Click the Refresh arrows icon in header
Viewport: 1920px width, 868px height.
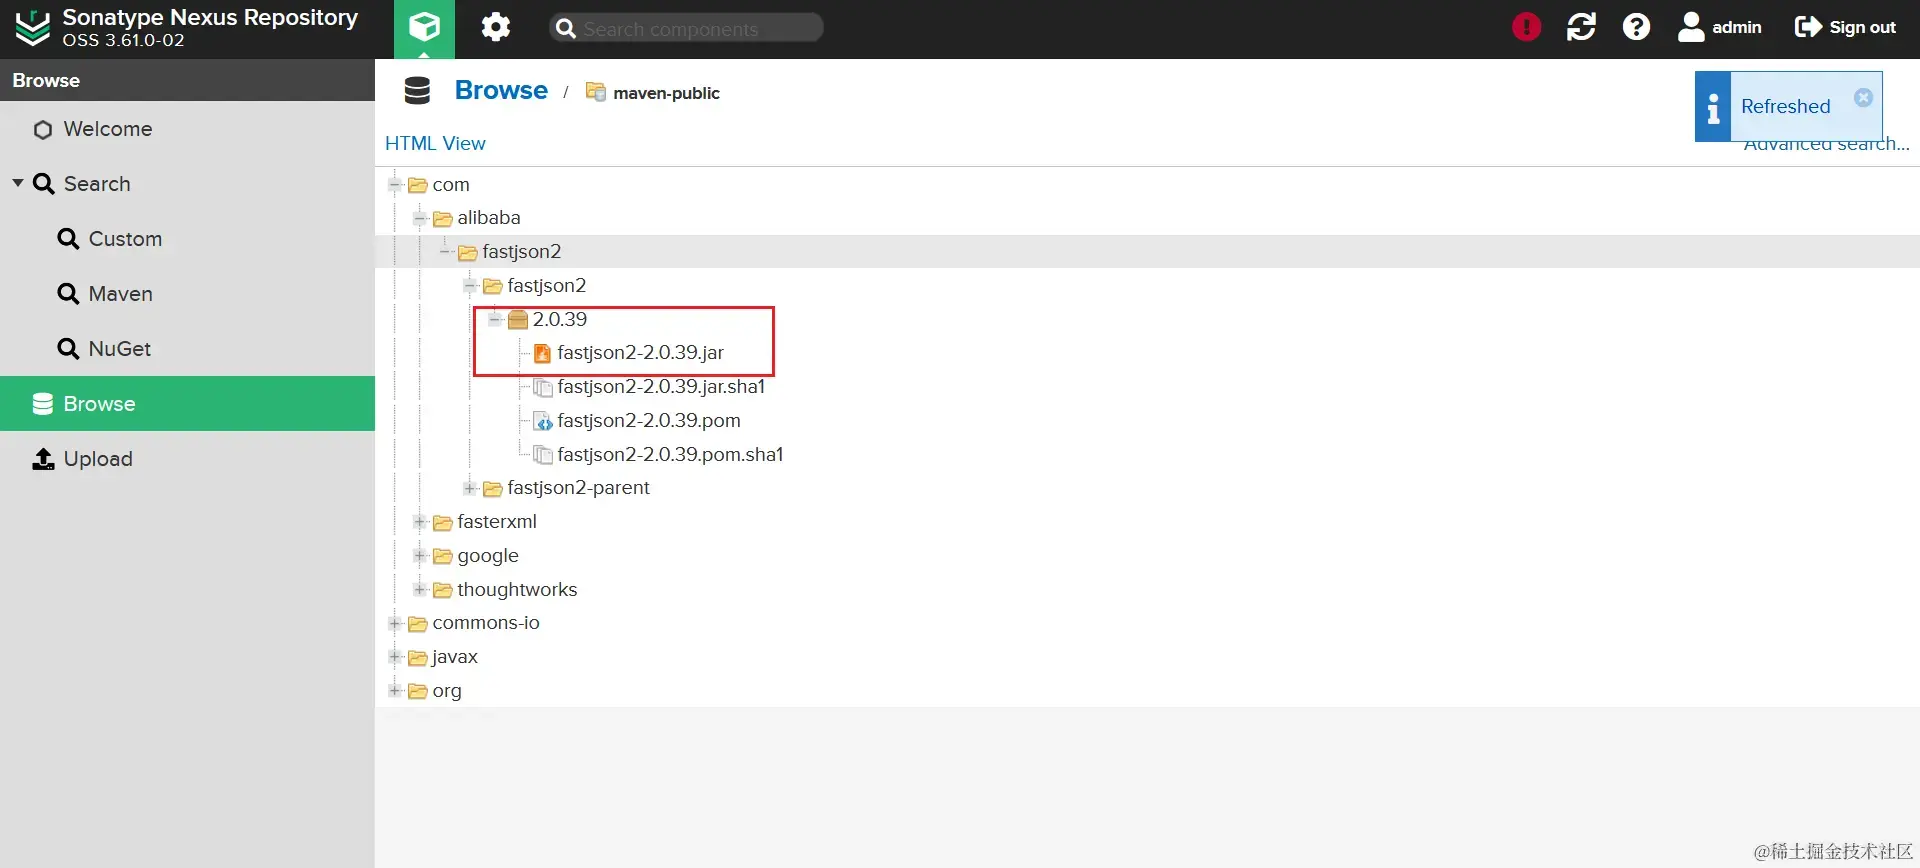click(x=1581, y=27)
